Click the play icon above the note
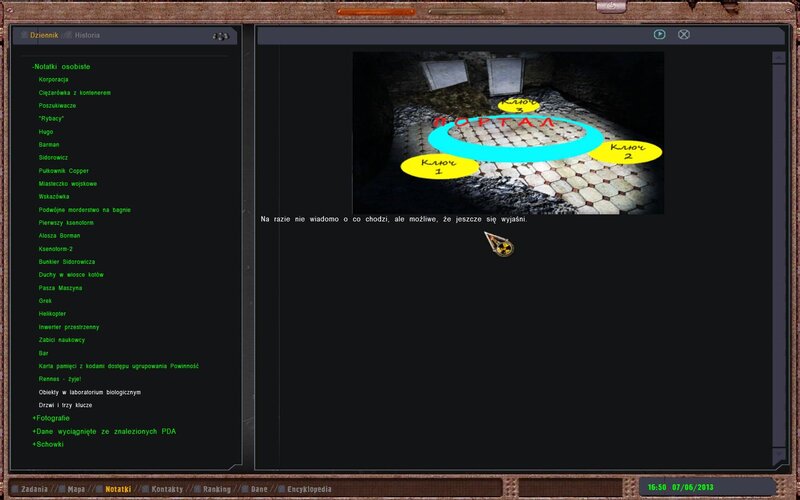The image size is (800, 500). tap(660, 34)
